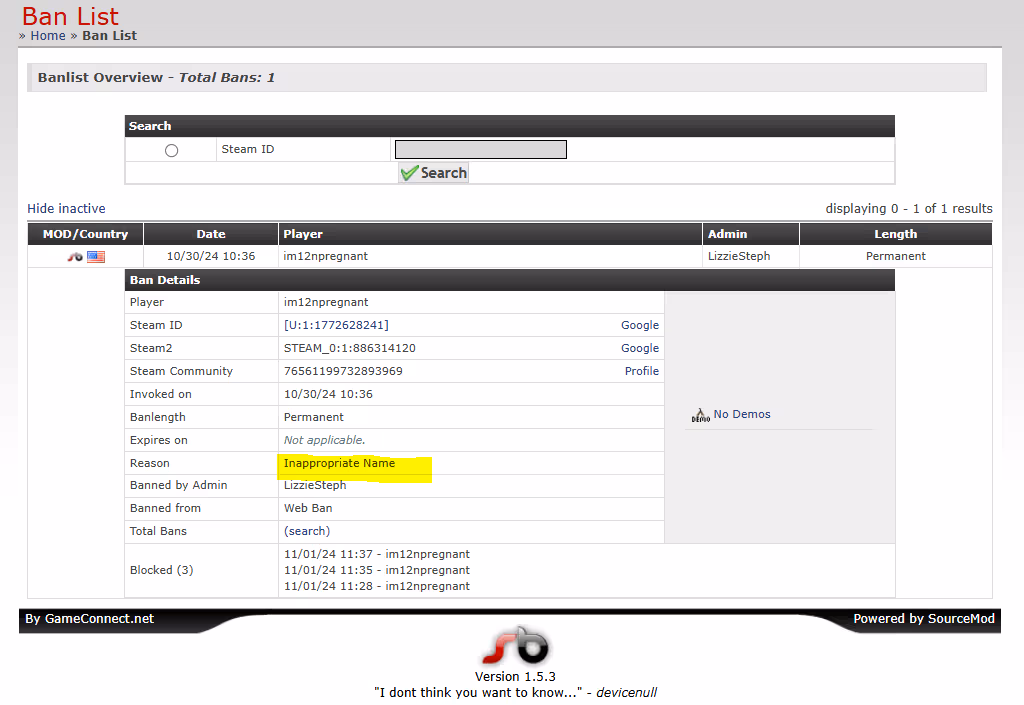Click the No Demos icon

[x=701, y=415]
